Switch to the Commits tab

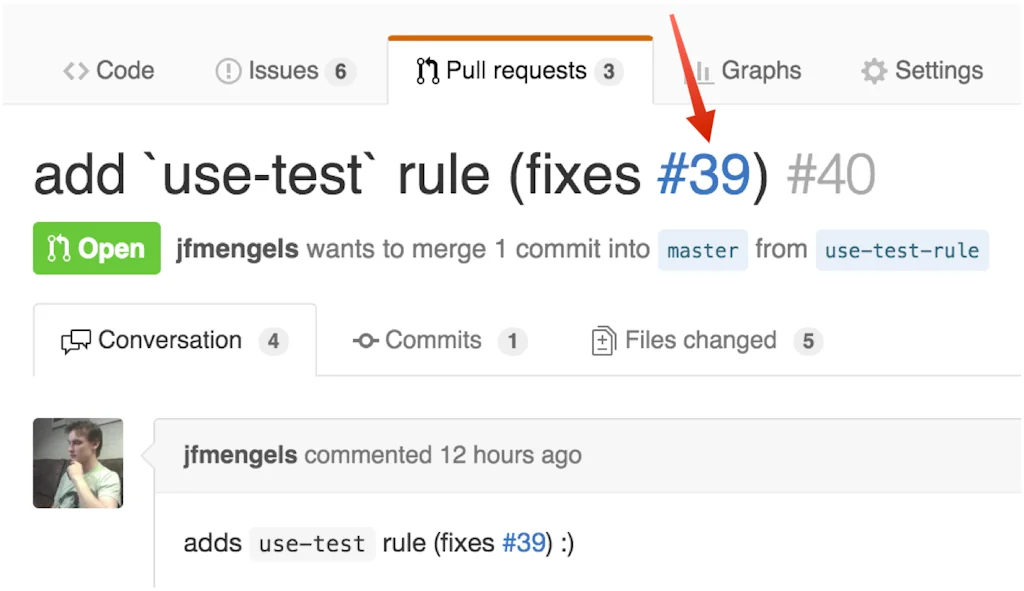[x=433, y=340]
